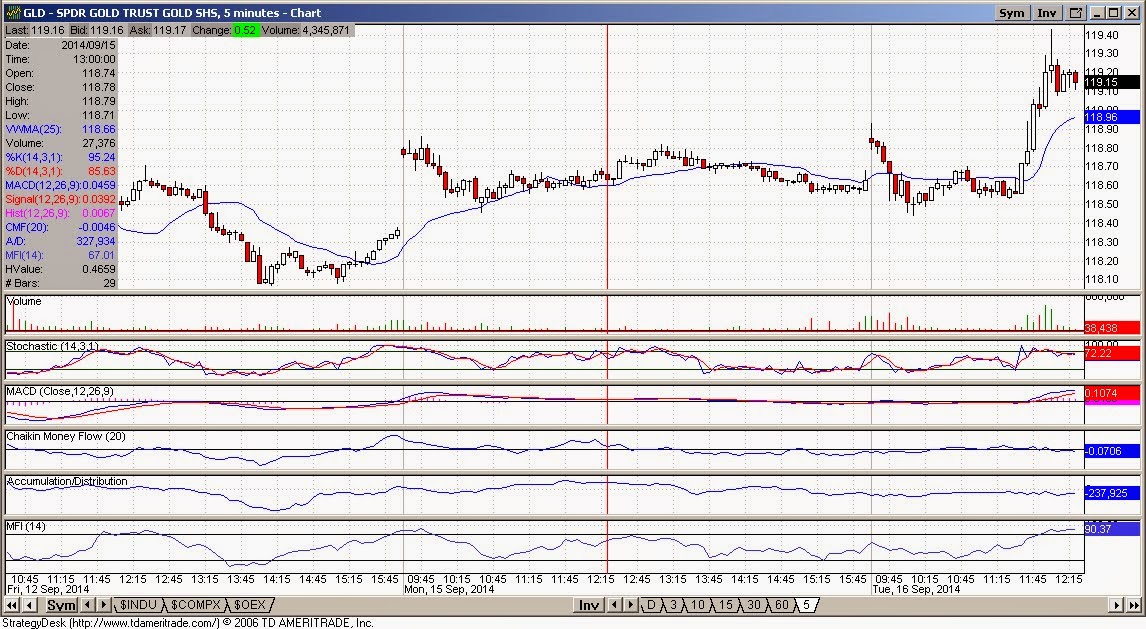Image resolution: width=1146 pixels, height=629 pixels.
Task: Click the Ask: 119.17 quote field
Action: 158,30
